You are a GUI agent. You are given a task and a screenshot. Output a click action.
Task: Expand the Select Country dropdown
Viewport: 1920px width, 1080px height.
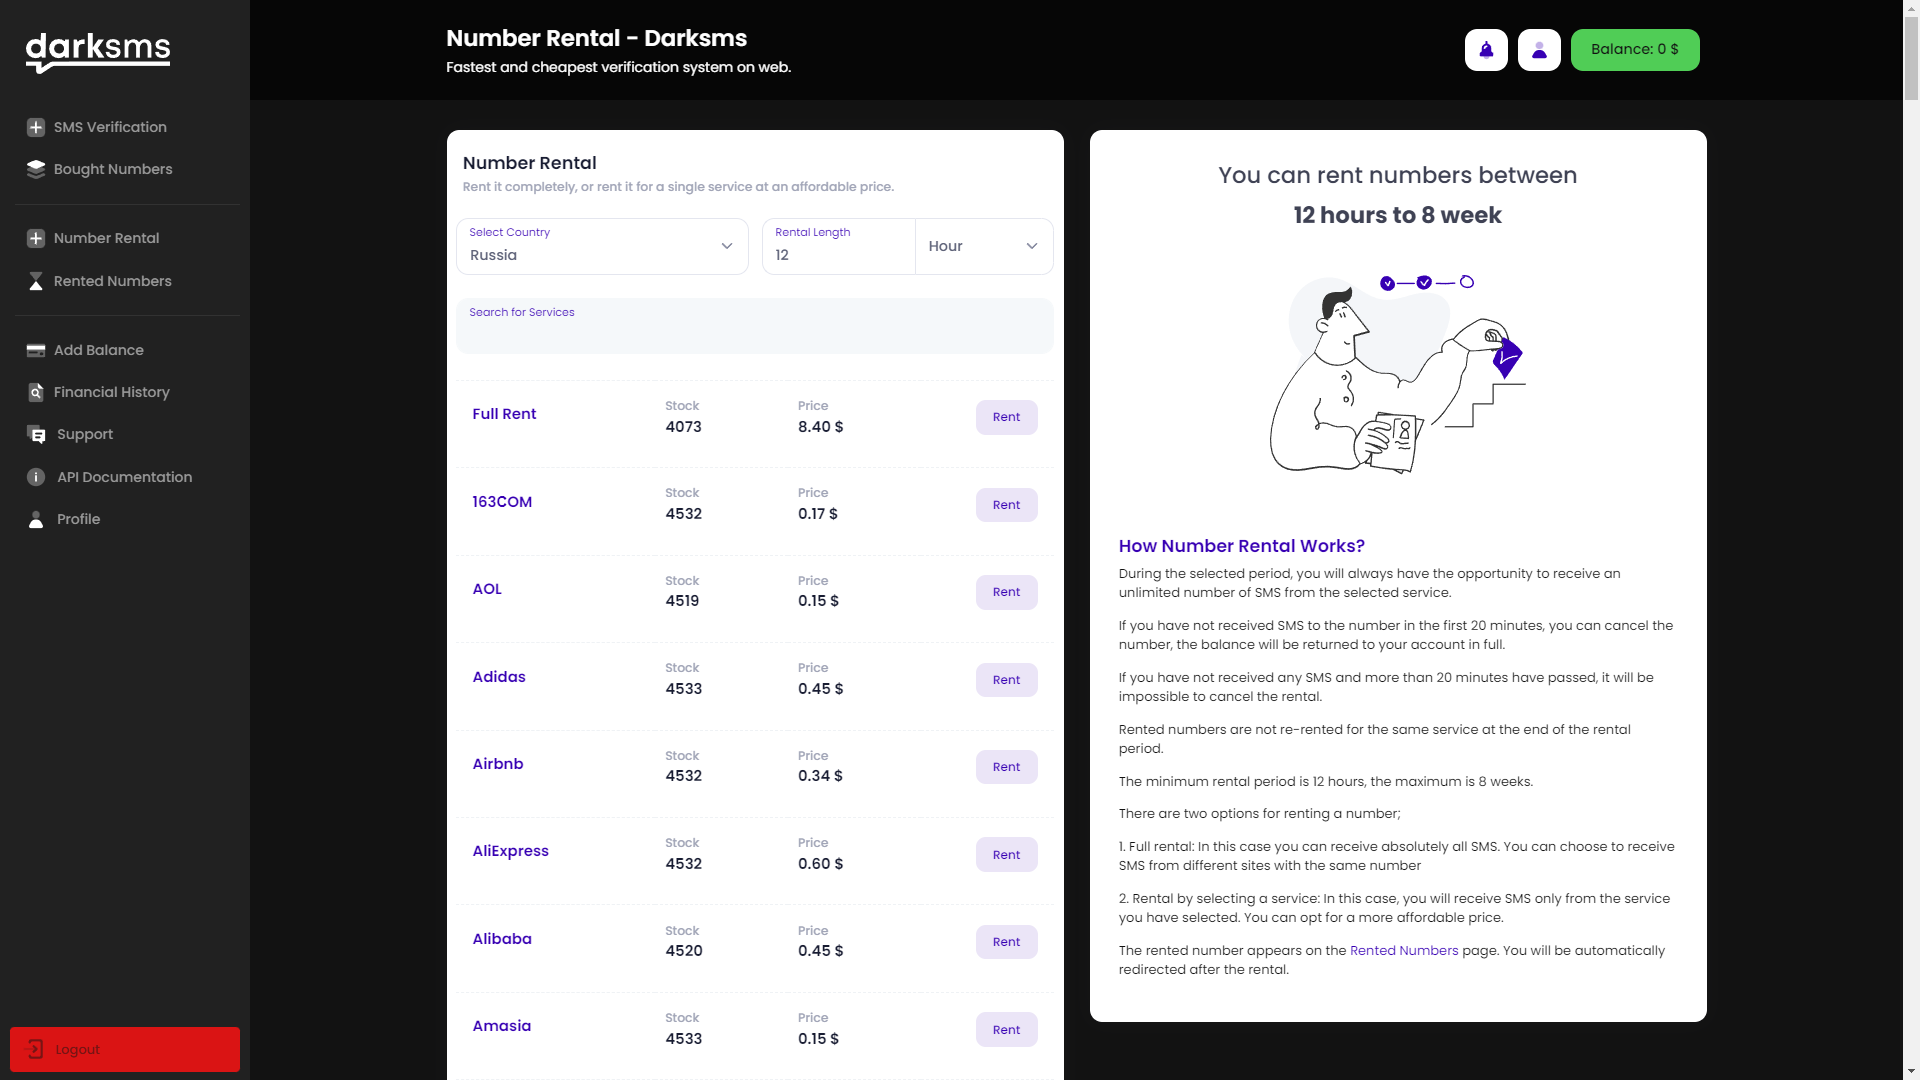pos(602,246)
